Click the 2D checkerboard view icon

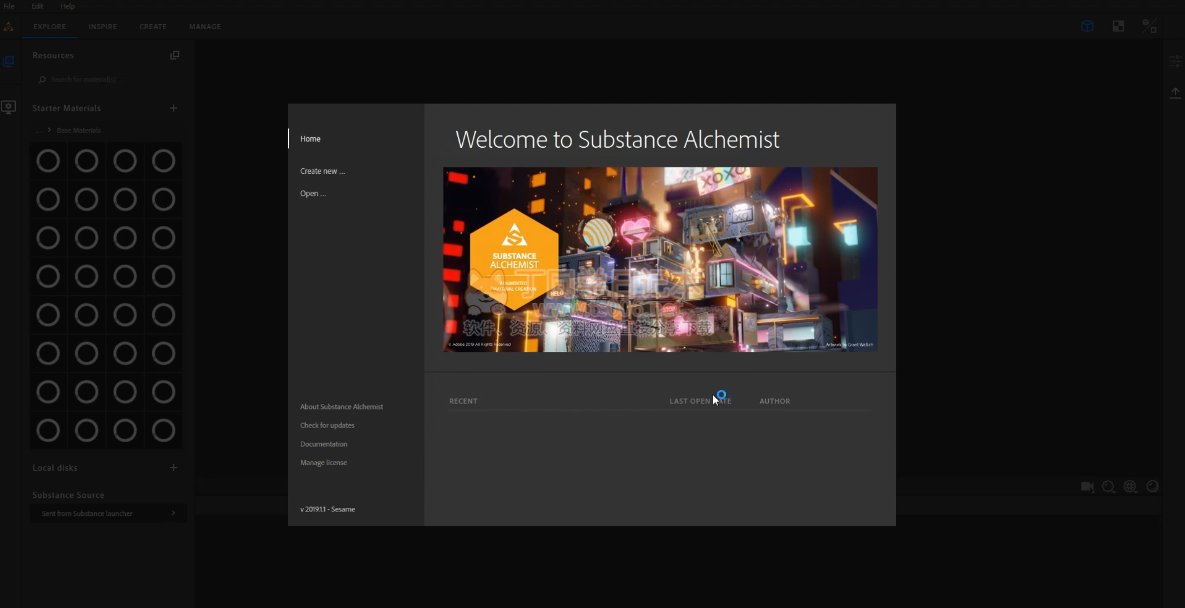(x=1118, y=26)
